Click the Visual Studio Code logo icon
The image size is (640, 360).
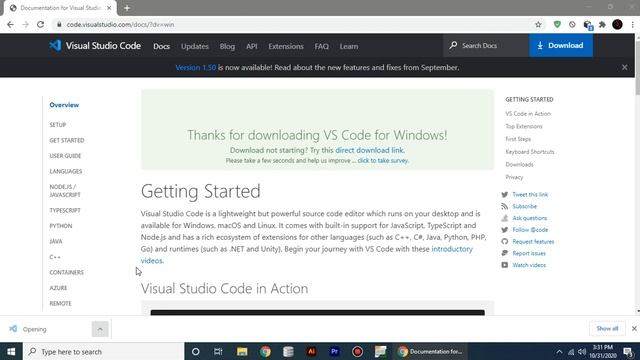pyautogui.click(x=55, y=45)
